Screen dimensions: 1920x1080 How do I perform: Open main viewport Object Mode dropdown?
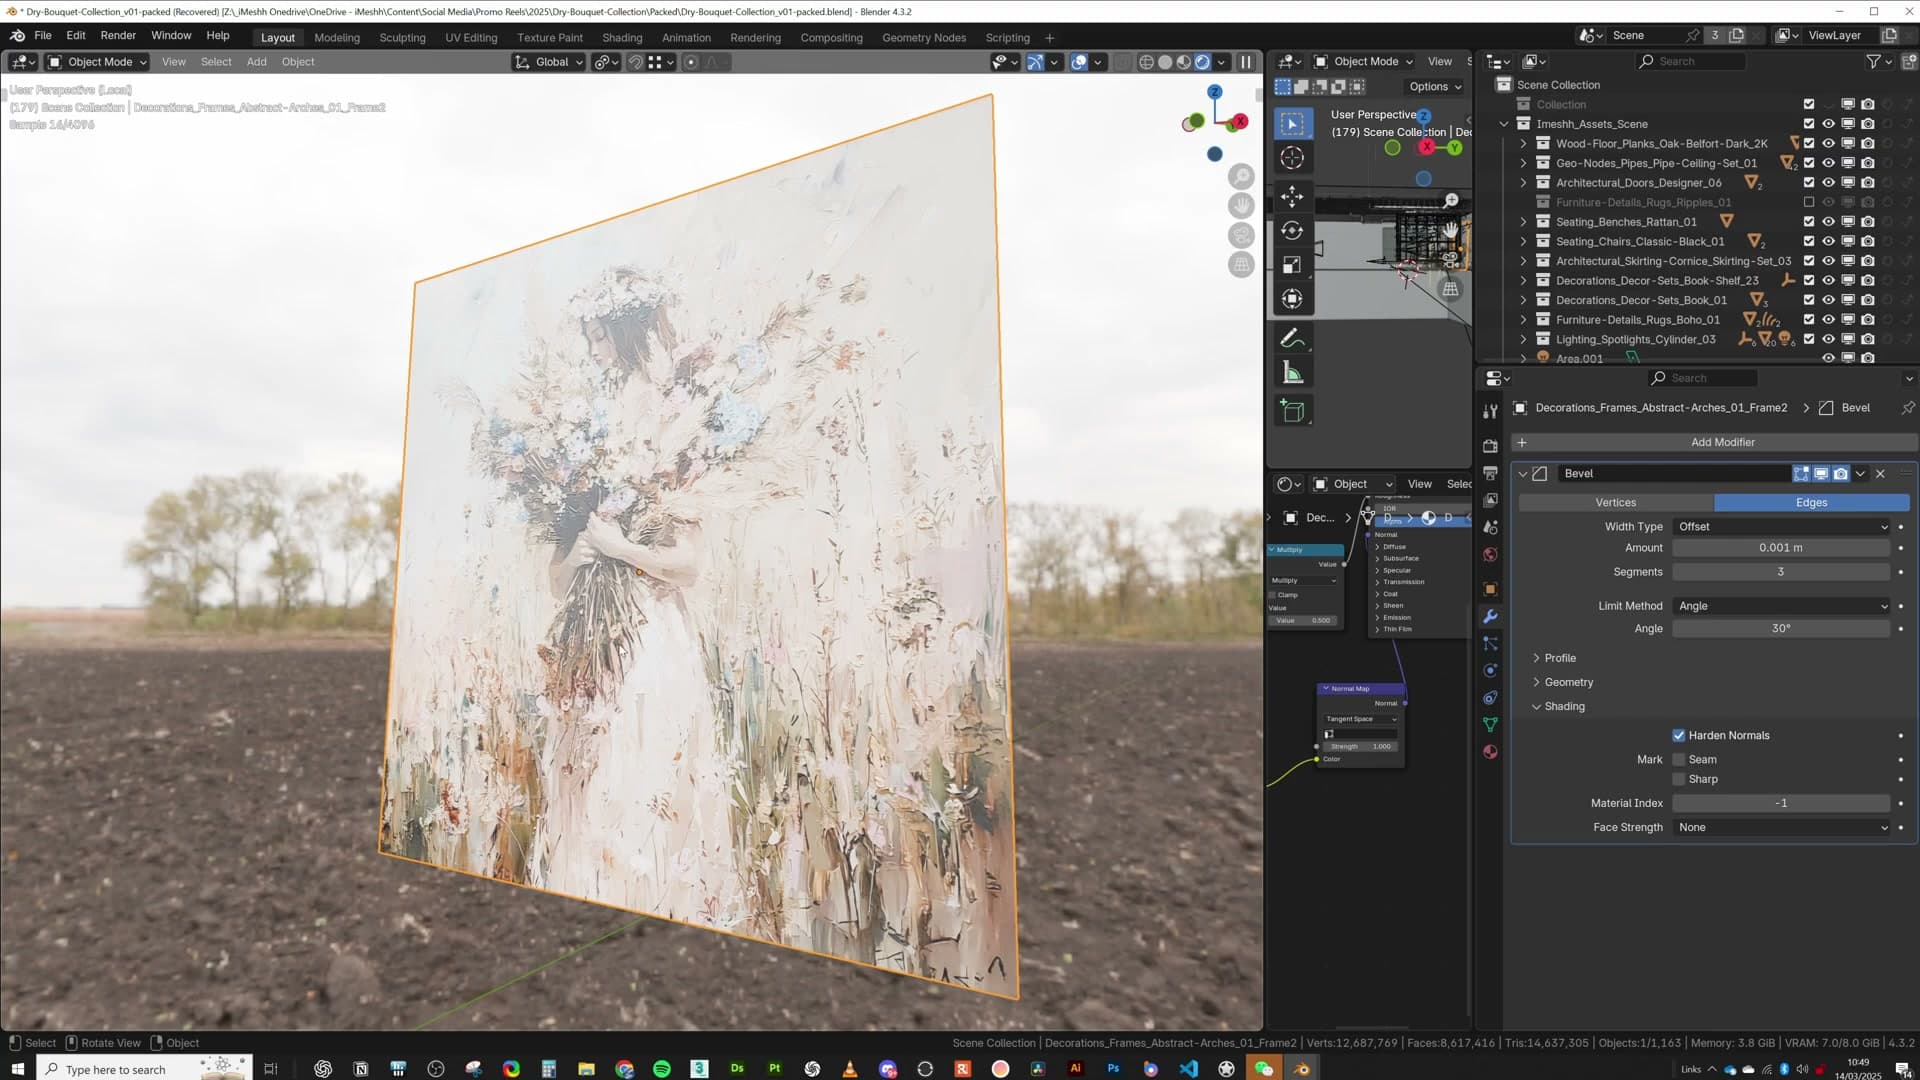pyautogui.click(x=98, y=62)
